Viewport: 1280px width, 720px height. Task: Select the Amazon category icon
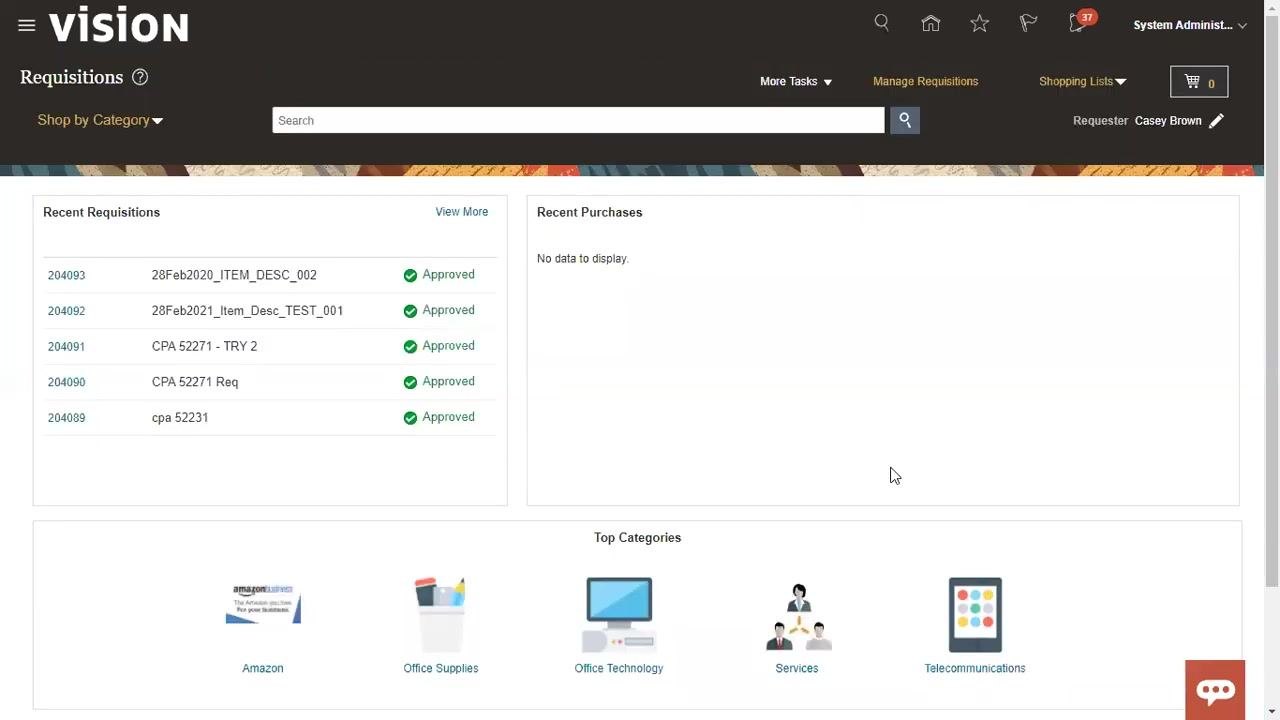coord(263,605)
